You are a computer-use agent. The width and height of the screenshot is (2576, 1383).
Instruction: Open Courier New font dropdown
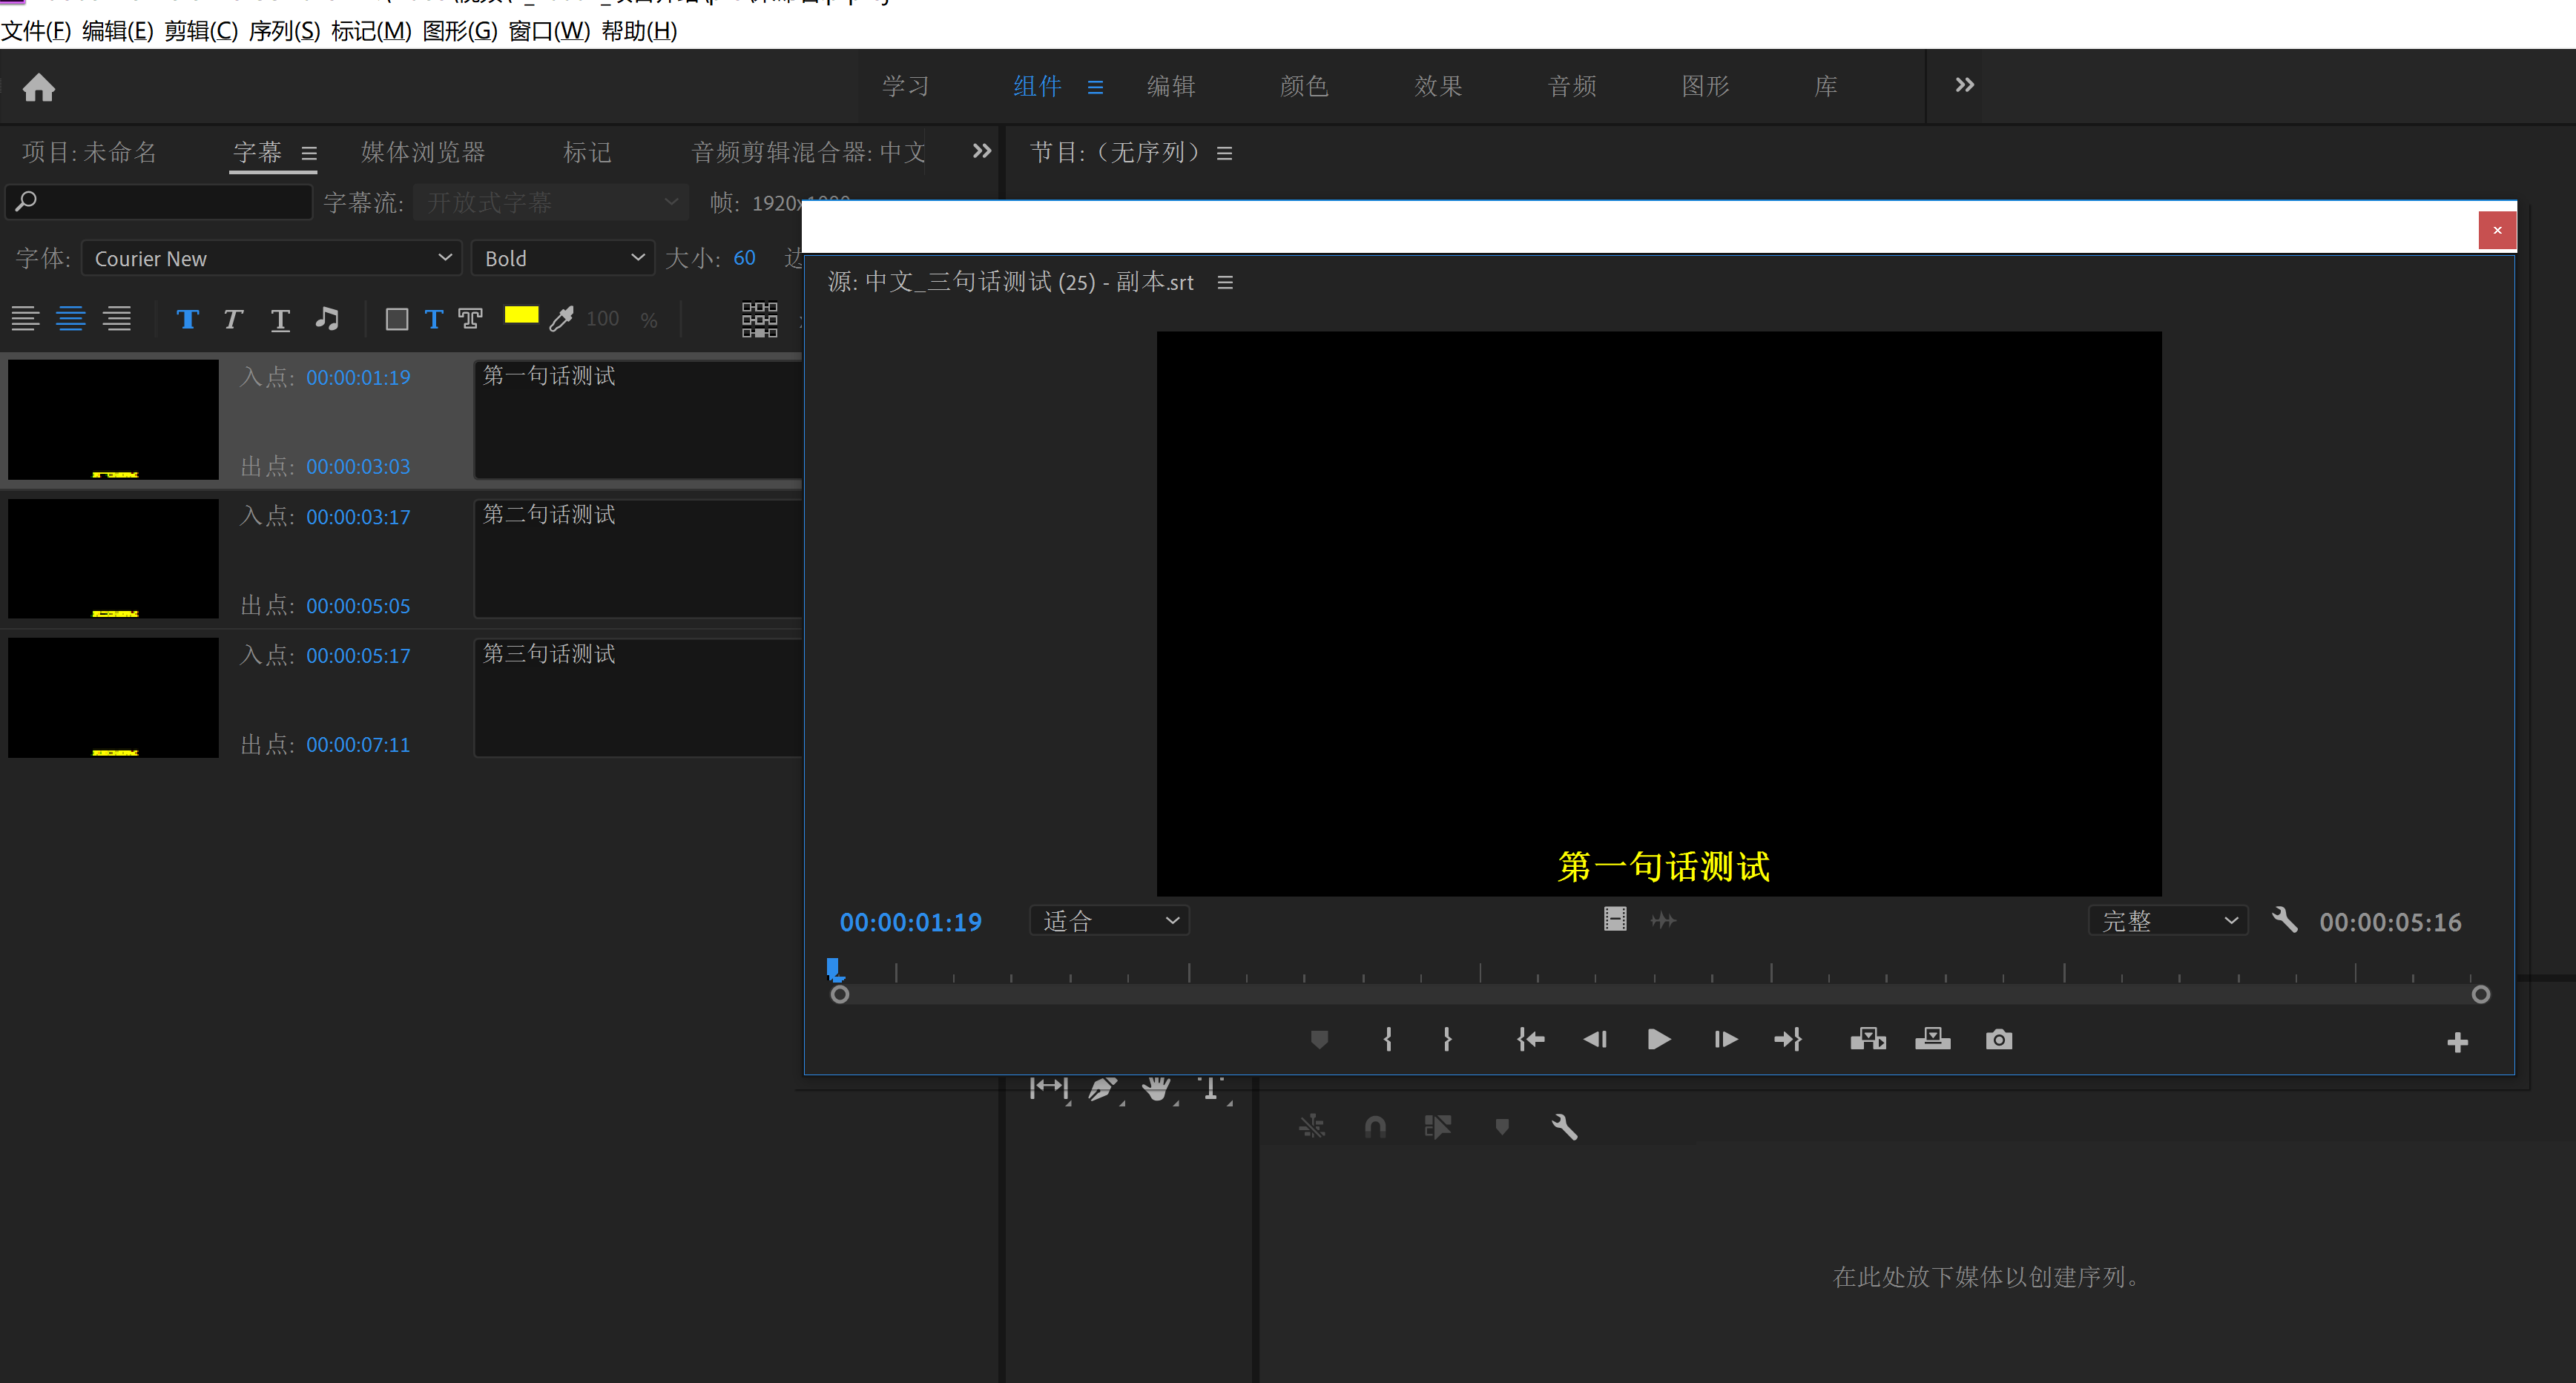pos(272,258)
